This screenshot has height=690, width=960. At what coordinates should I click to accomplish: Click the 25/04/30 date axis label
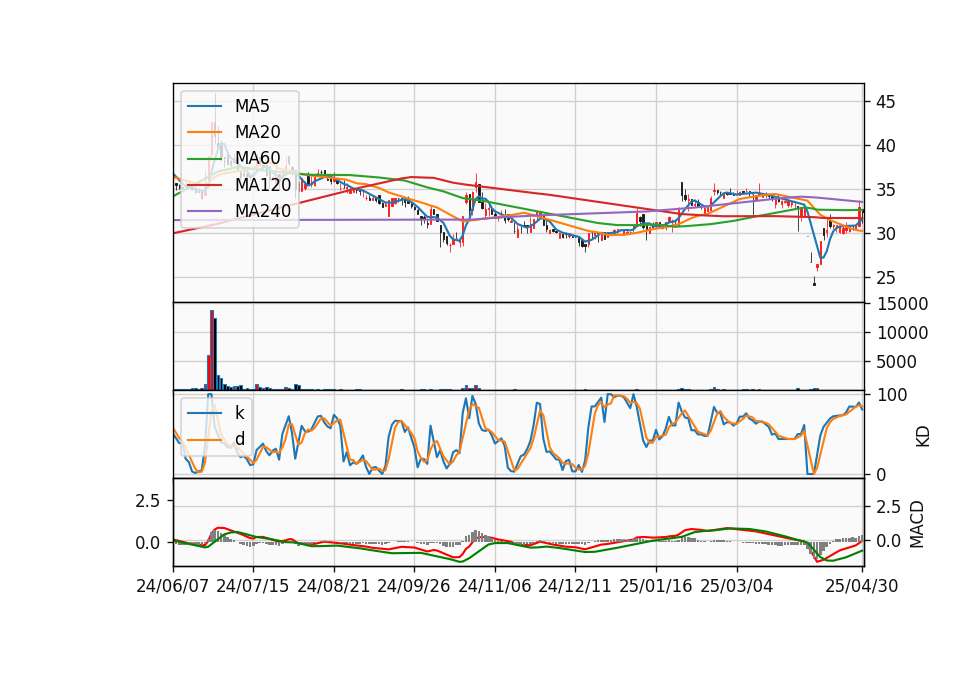861,586
